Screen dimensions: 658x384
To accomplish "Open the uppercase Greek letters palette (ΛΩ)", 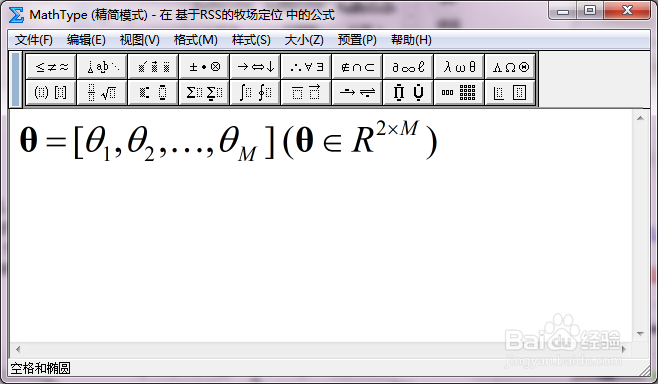I will 510,66.
